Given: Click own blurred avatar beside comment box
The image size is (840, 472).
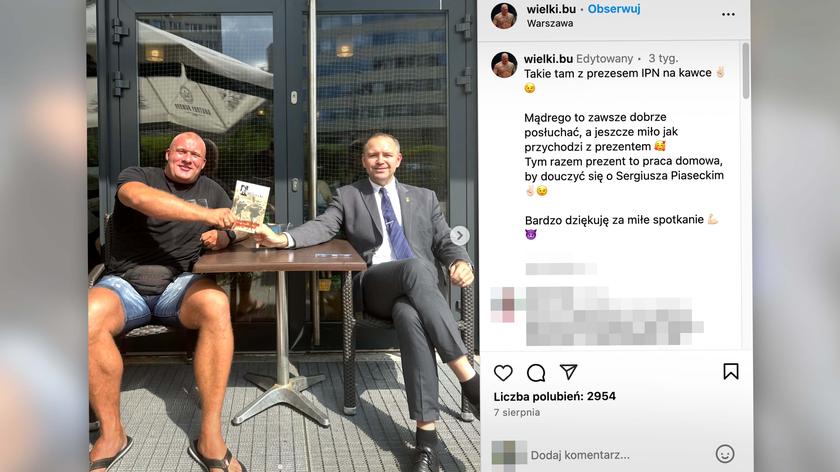Looking at the screenshot, I should [x=509, y=453].
